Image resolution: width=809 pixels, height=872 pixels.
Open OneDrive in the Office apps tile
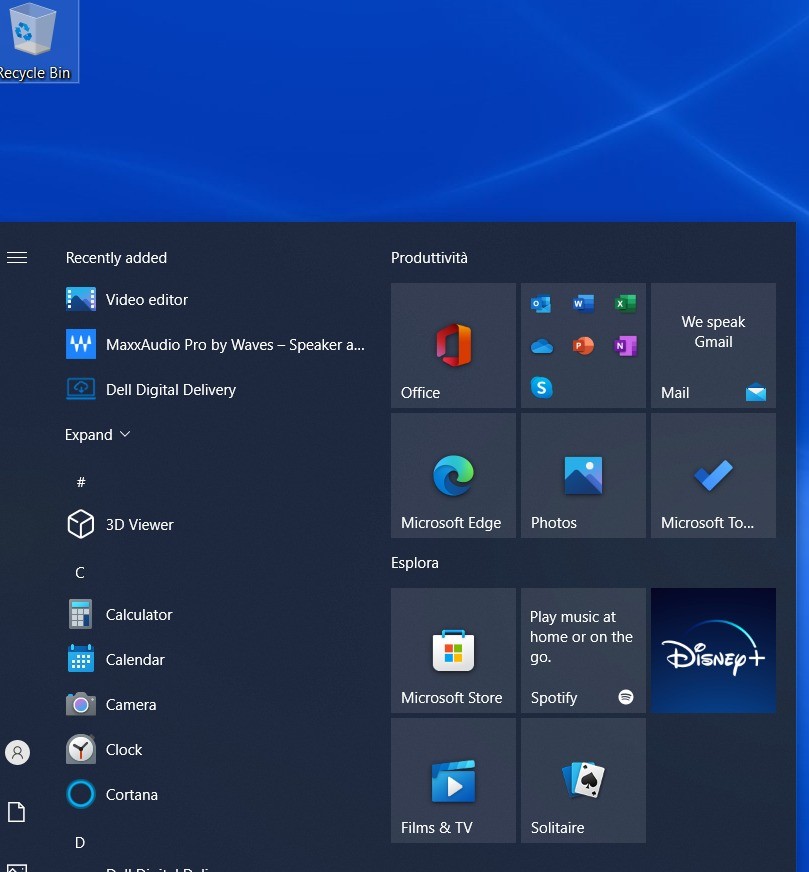[x=541, y=346]
